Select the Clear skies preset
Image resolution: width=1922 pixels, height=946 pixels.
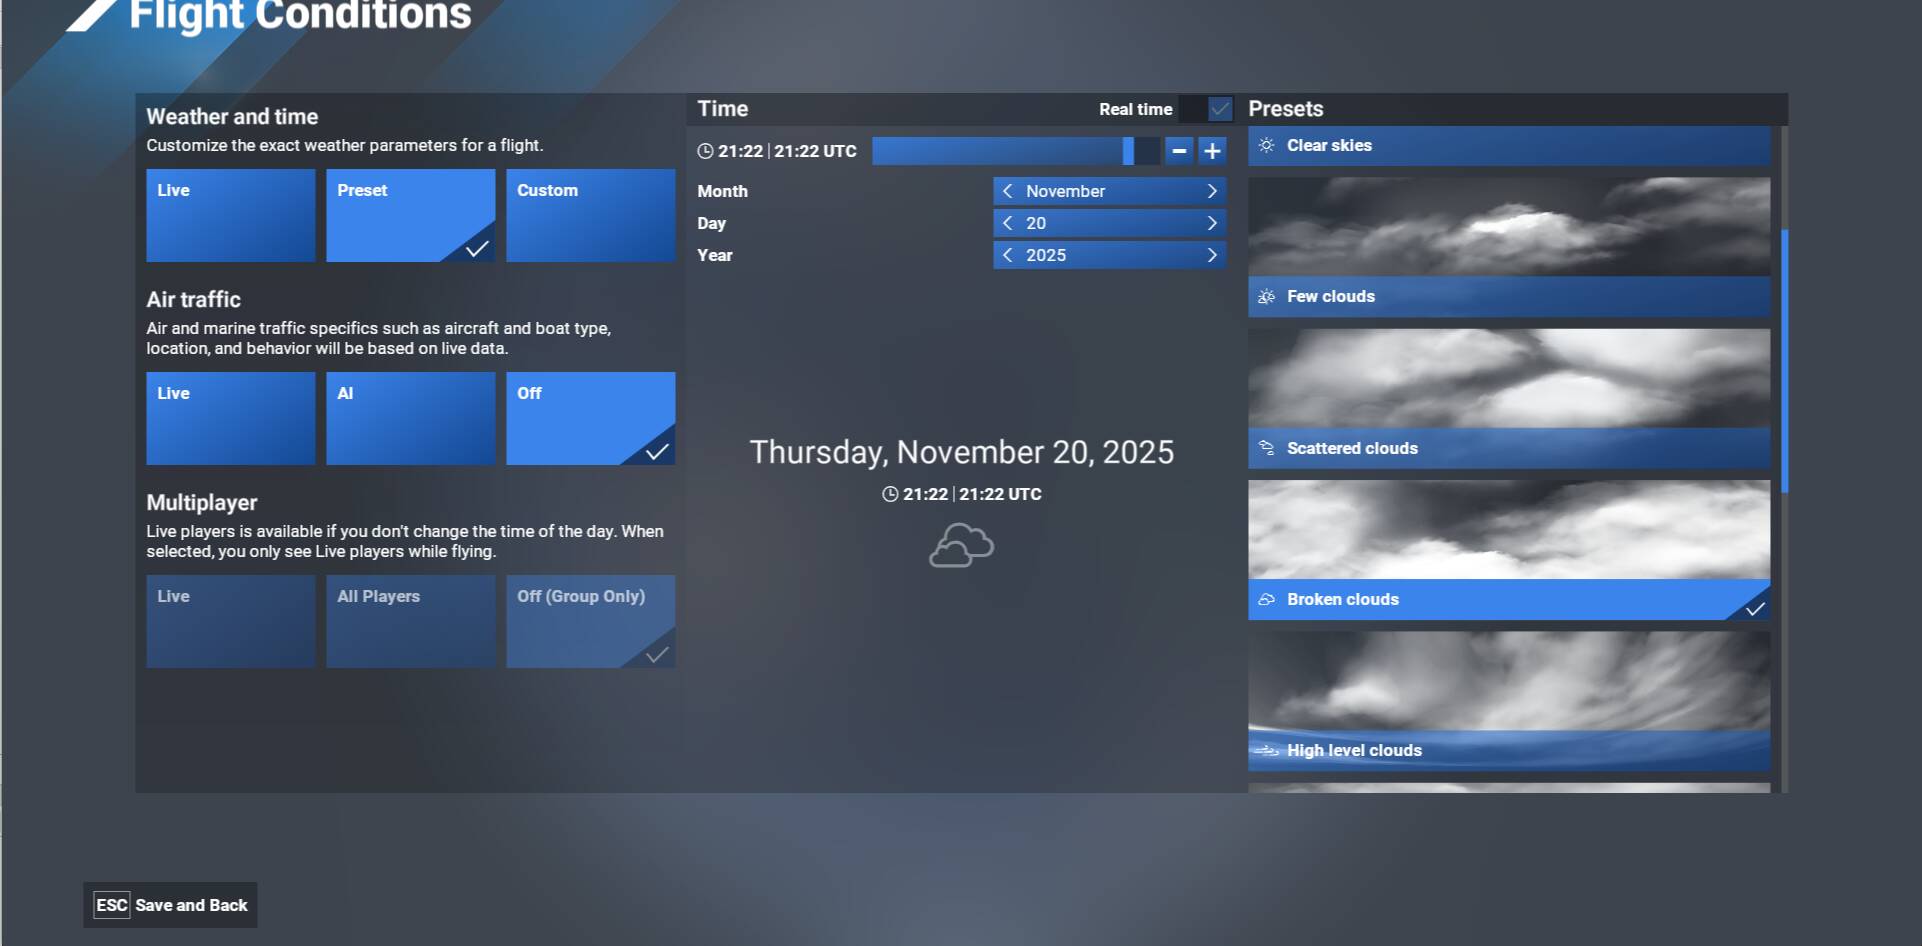pos(1509,145)
